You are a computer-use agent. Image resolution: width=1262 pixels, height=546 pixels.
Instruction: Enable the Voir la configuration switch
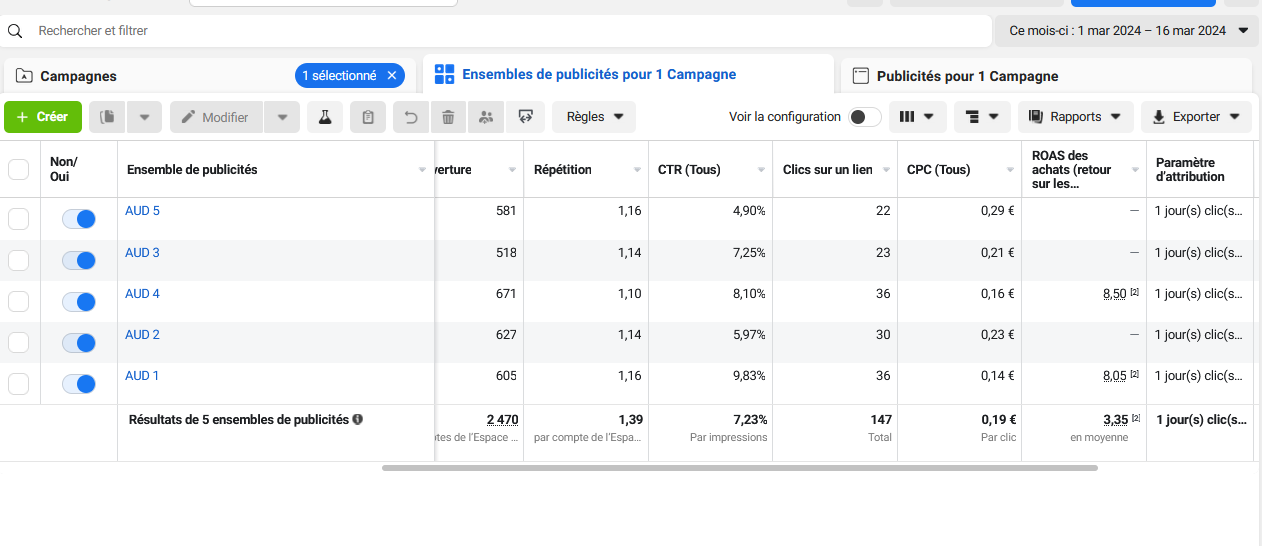pos(864,117)
